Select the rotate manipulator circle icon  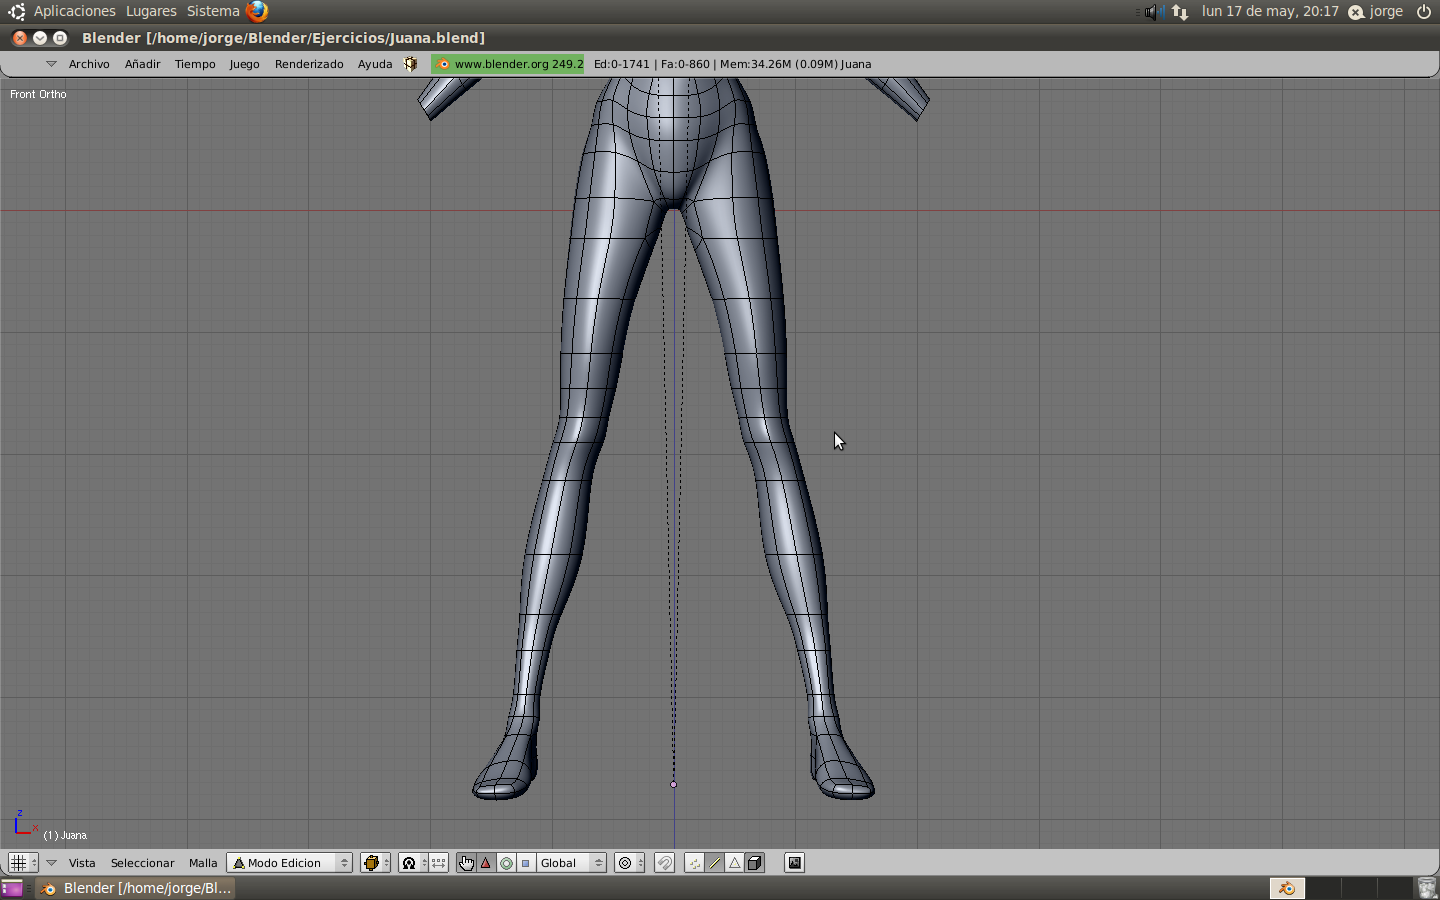pos(506,863)
